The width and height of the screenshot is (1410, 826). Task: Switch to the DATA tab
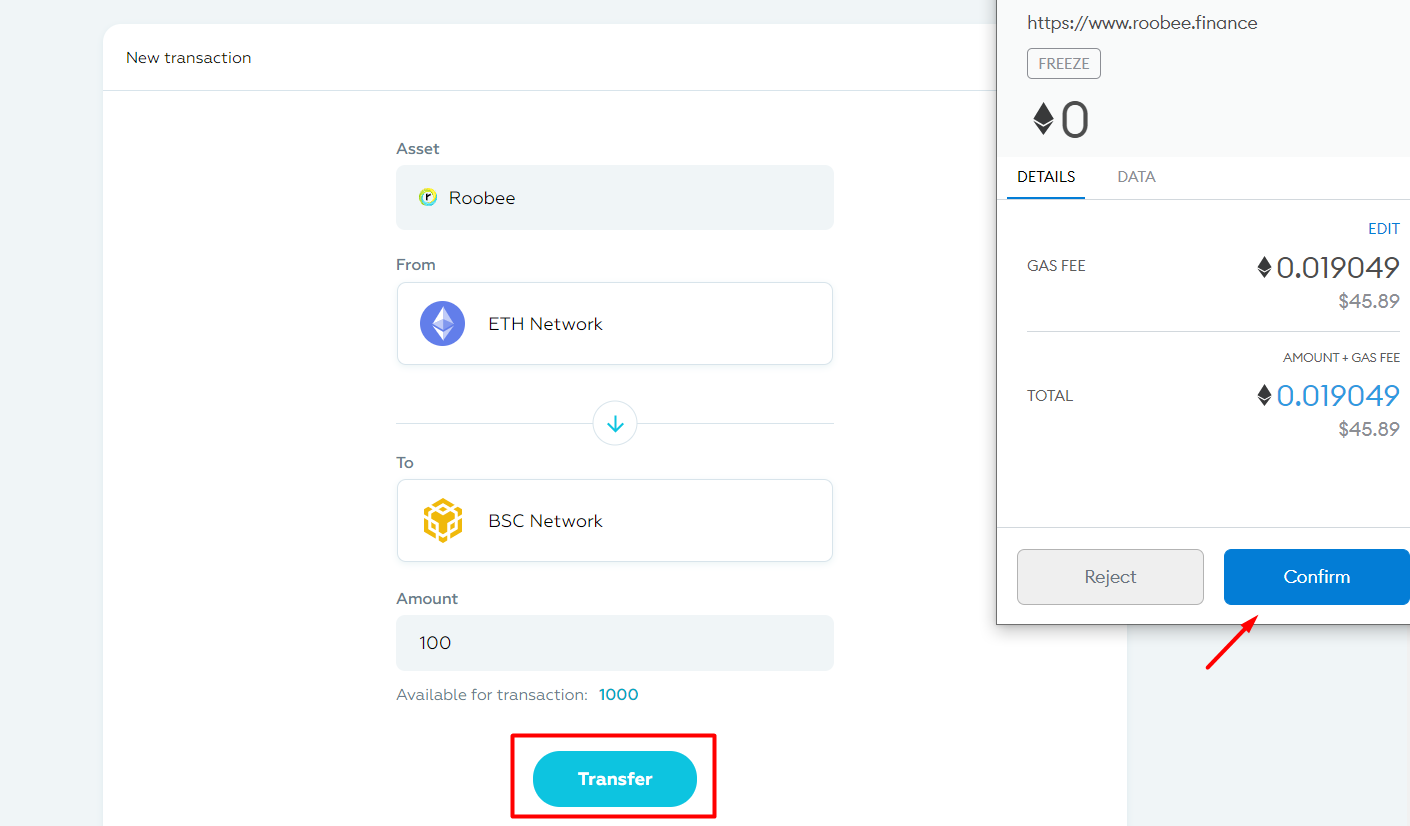(1136, 177)
